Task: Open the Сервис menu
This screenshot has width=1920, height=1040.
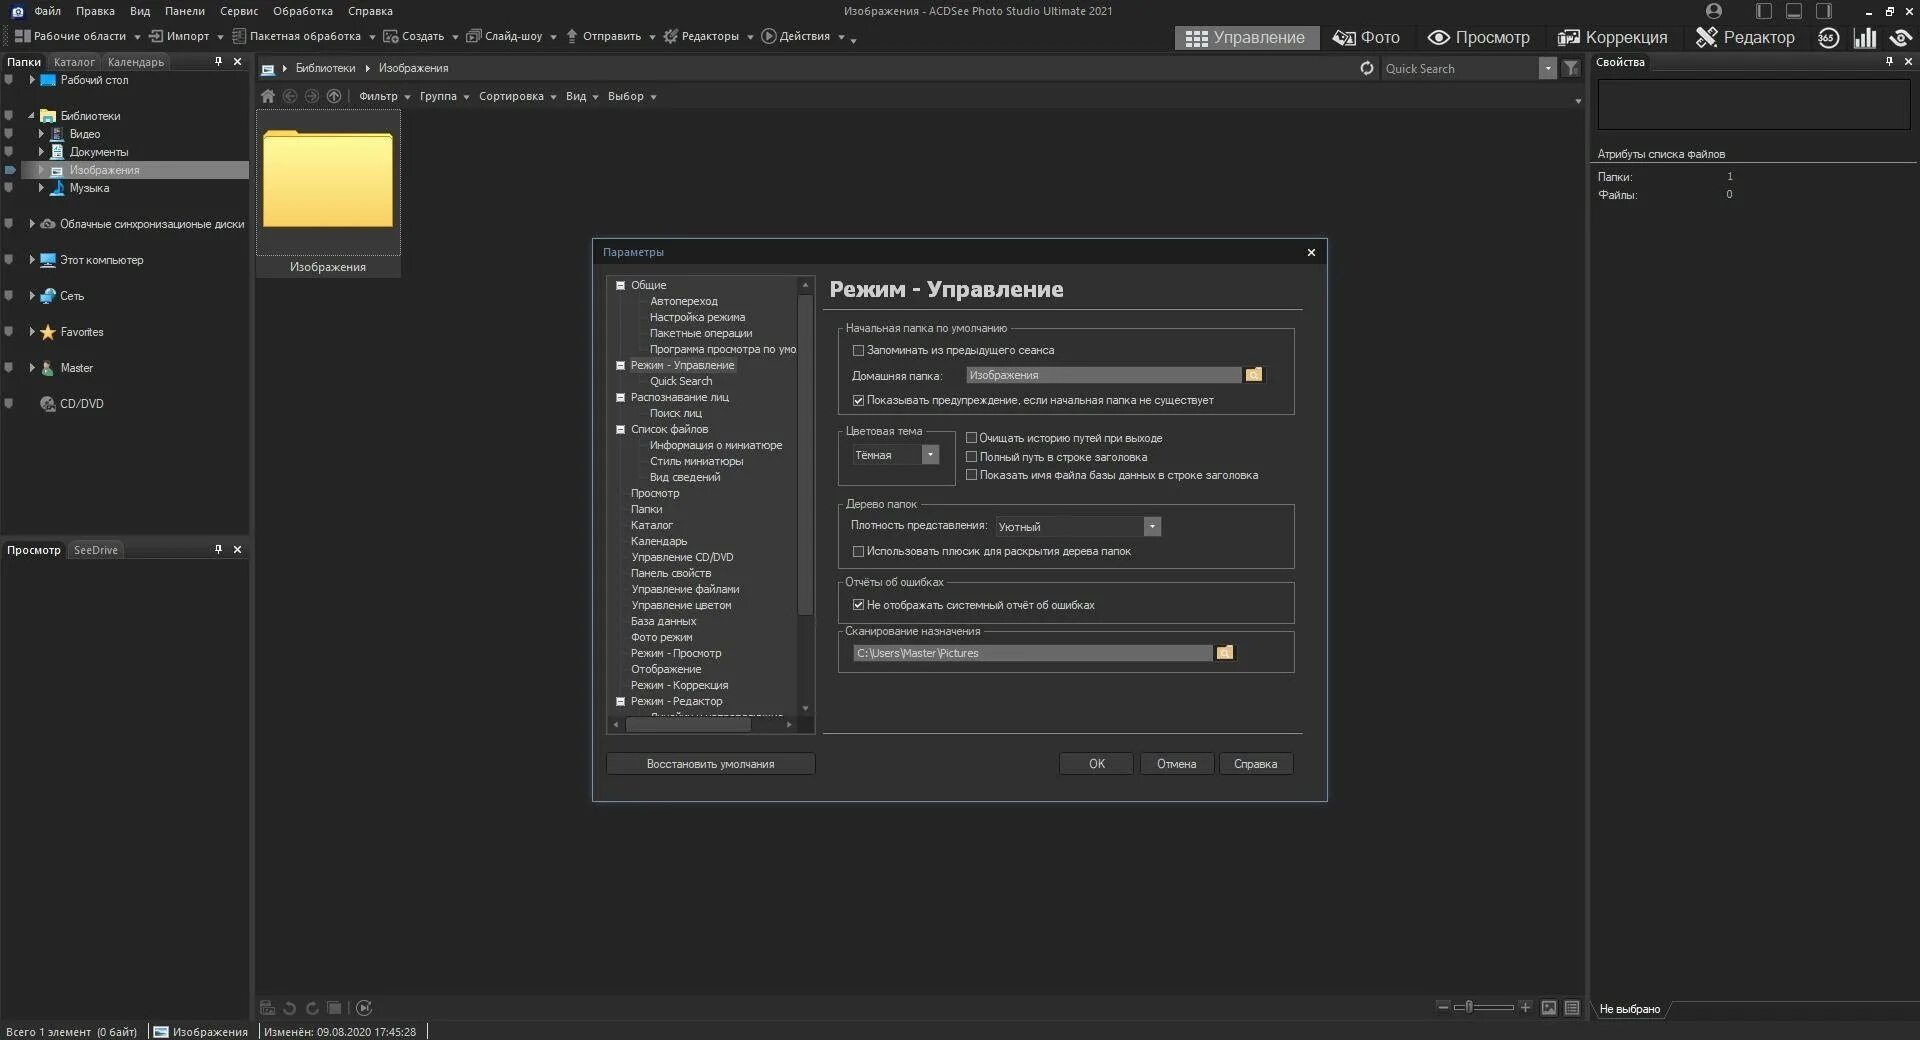Action: tap(239, 11)
